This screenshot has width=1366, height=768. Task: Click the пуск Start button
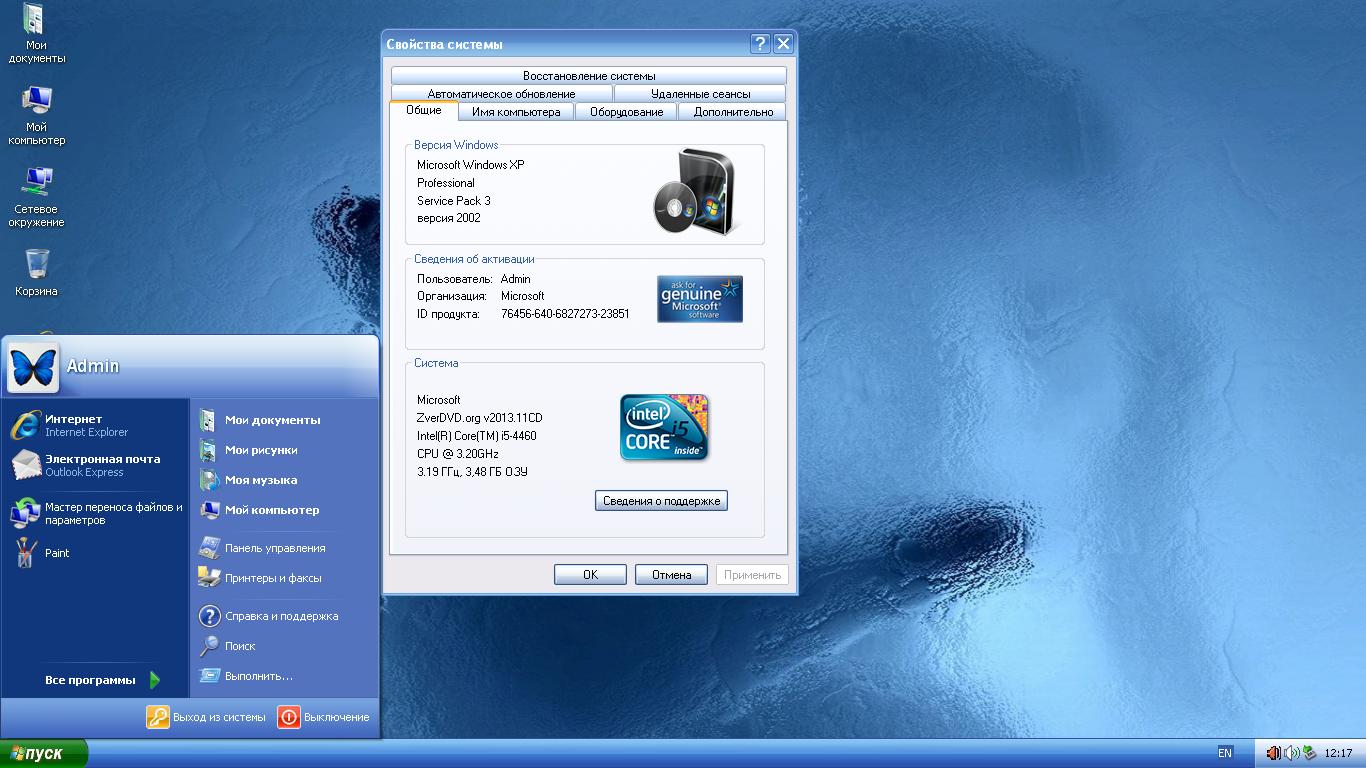(x=44, y=753)
